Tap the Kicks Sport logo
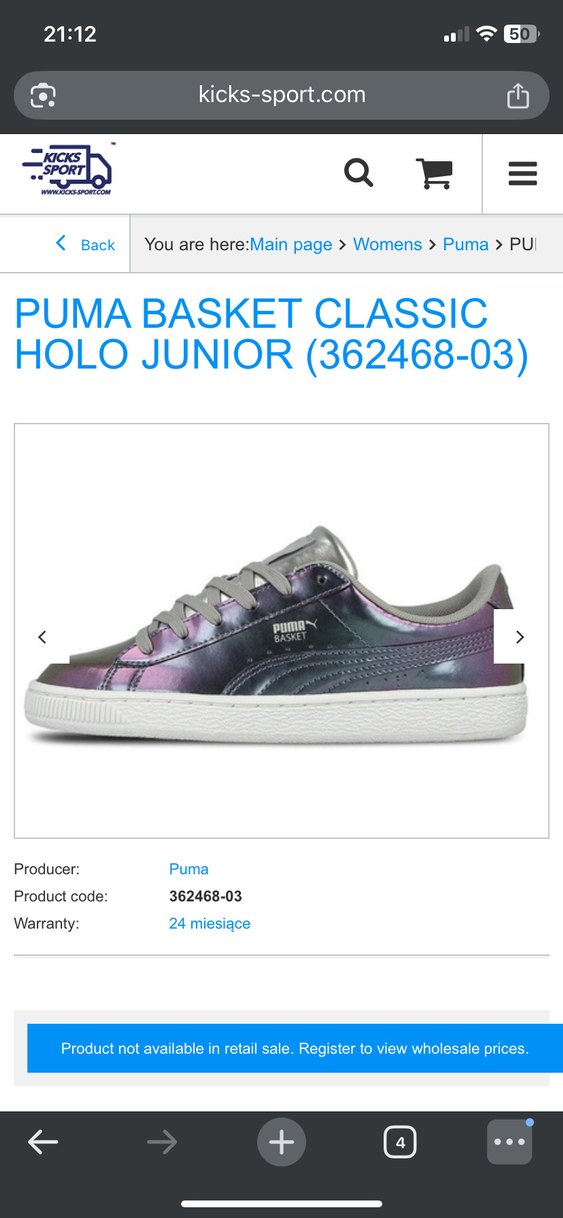 pos(68,170)
